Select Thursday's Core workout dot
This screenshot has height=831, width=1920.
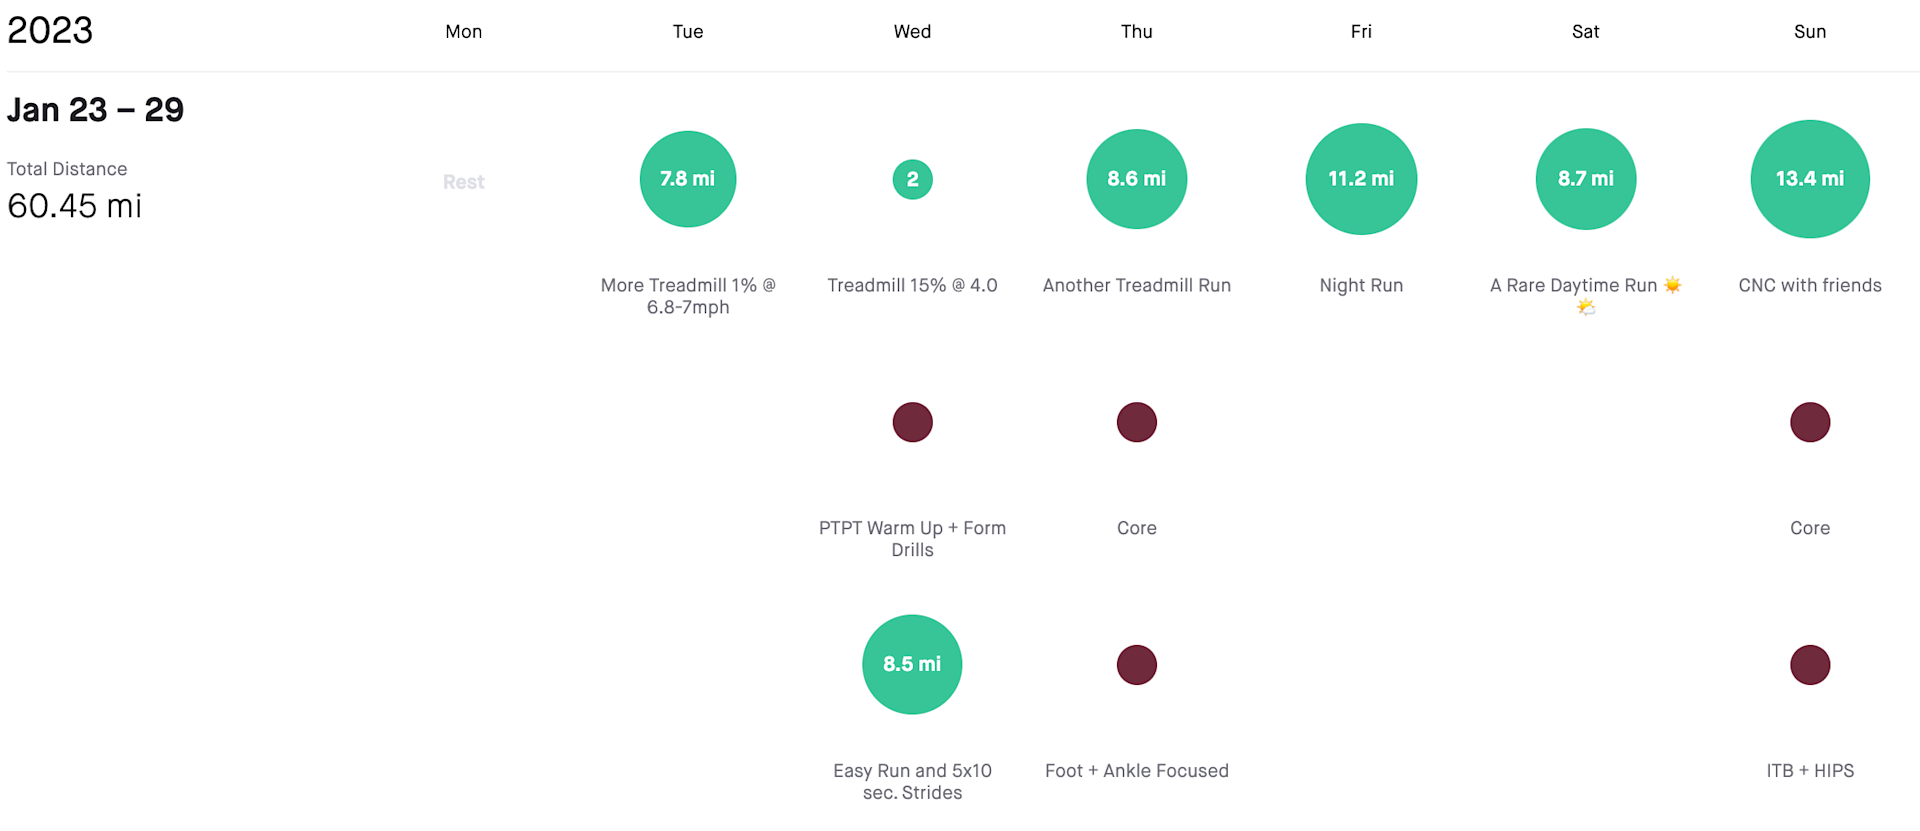coord(1136,422)
